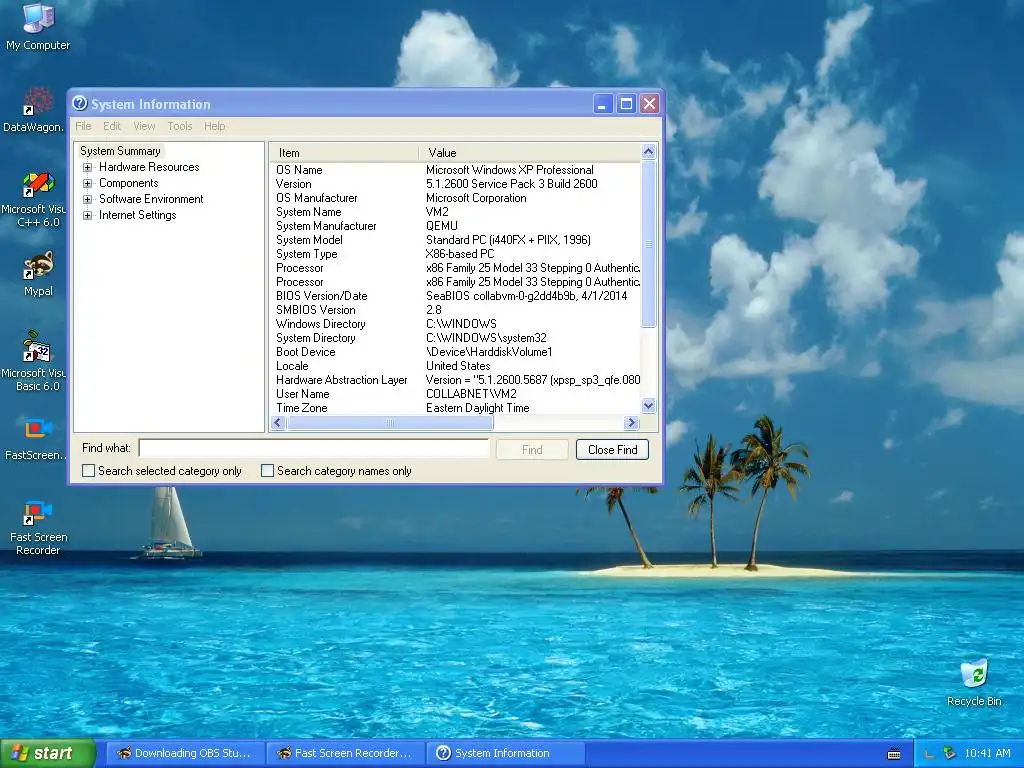Image resolution: width=1024 pixels, height=768 pixels.
Task: Select the System Name row
Action: click(x=455, y=212)
